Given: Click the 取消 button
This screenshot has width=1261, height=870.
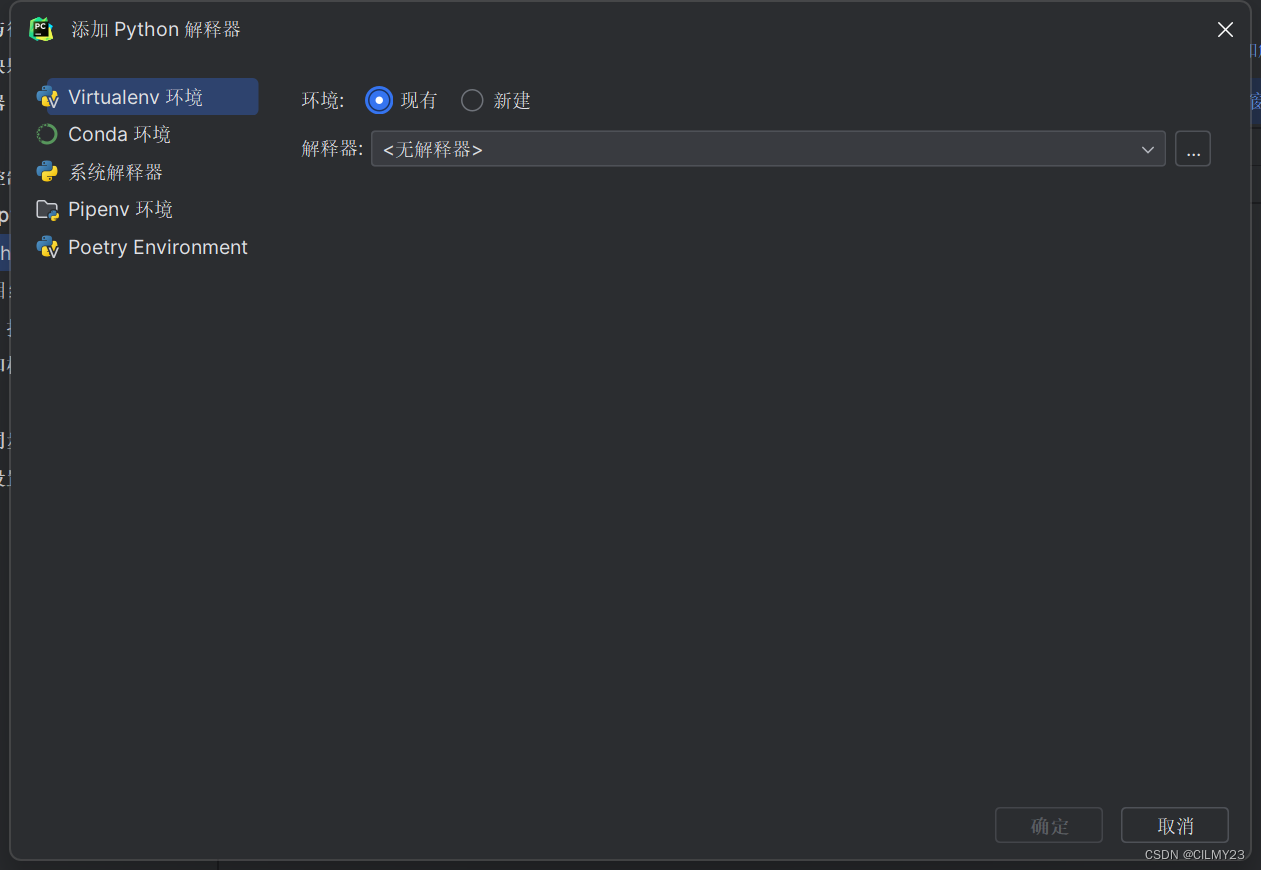Looking at the screenshot, I should tap(1175, 826).
